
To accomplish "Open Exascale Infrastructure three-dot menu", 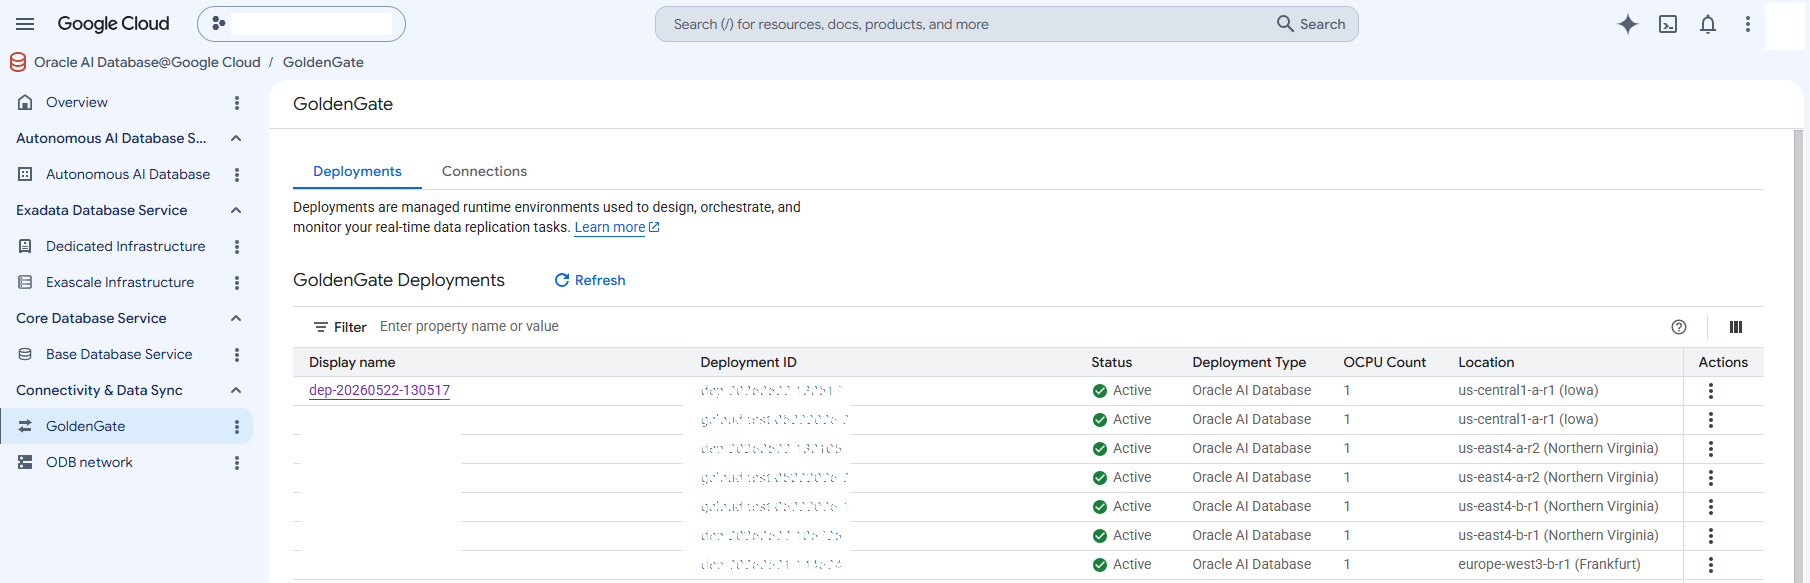I will (x=237, y=283).
